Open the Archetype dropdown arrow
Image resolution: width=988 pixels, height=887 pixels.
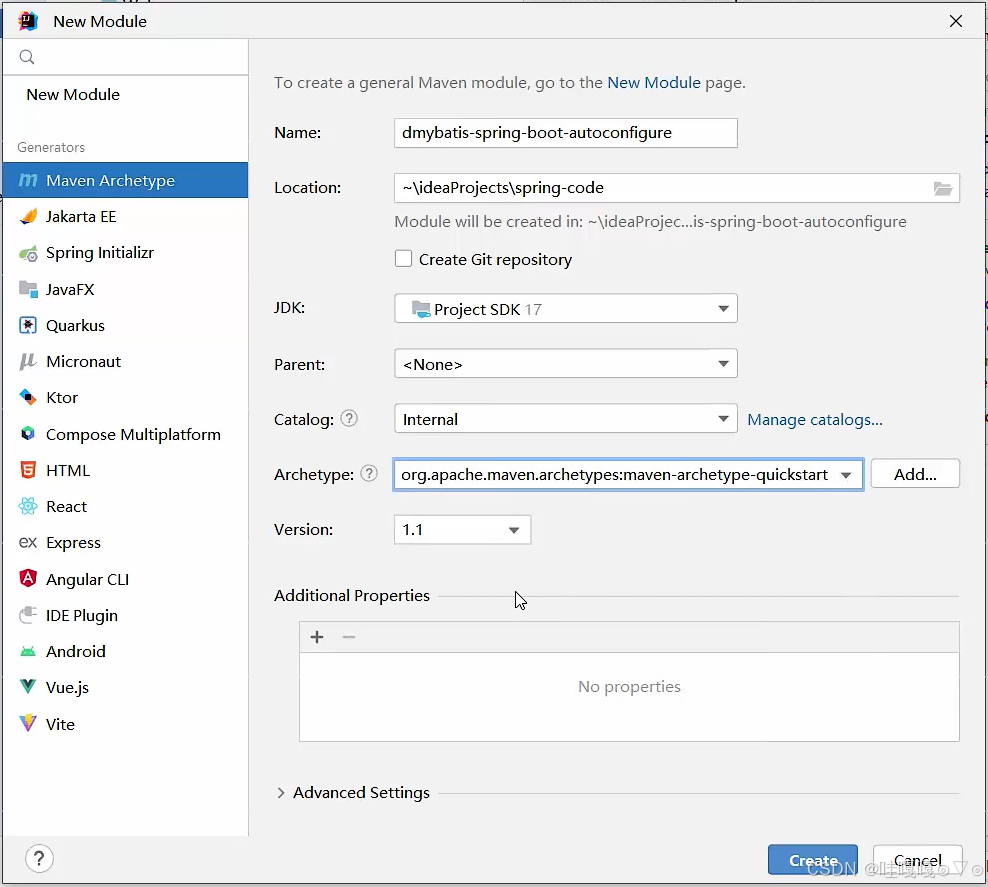[846, 475]
